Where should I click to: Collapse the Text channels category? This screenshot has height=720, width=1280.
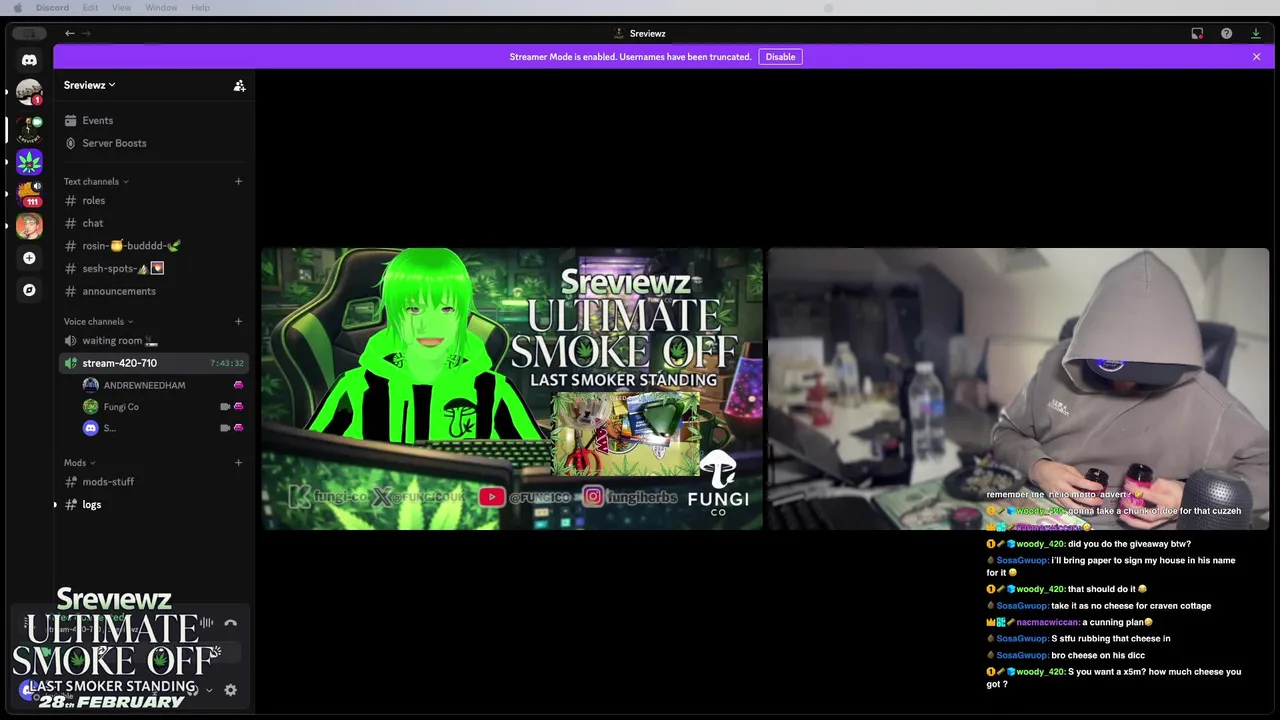(96, 181)
